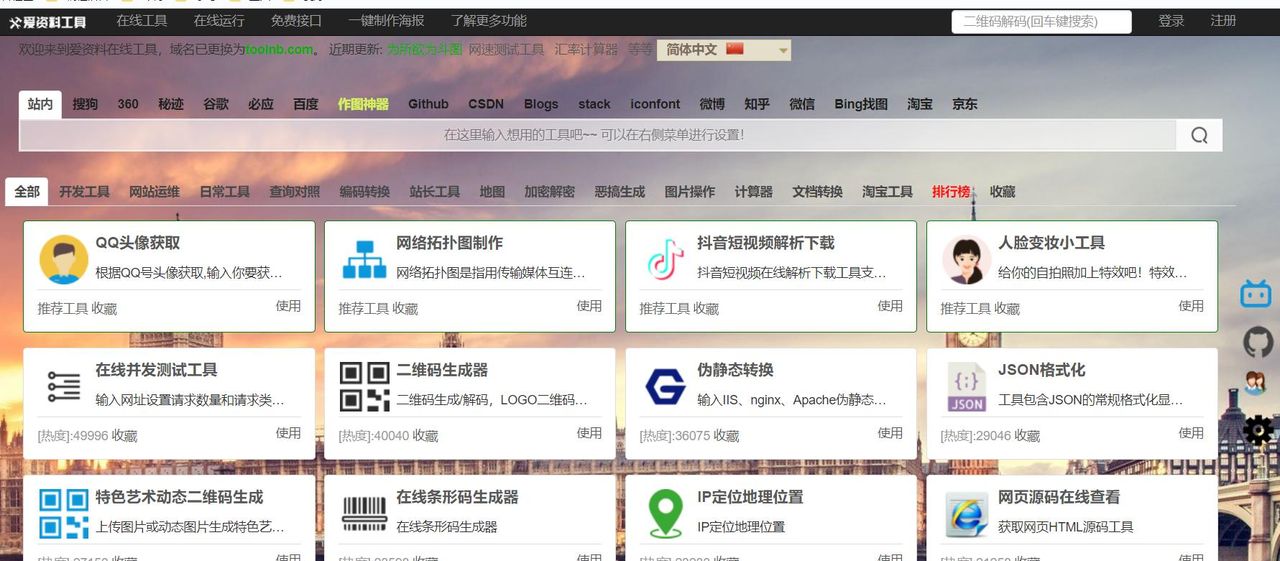The height and width of the screenshot is (561, 1280).
Task: Open the 免费接口 top menu
Action: (x=296, y=21)
